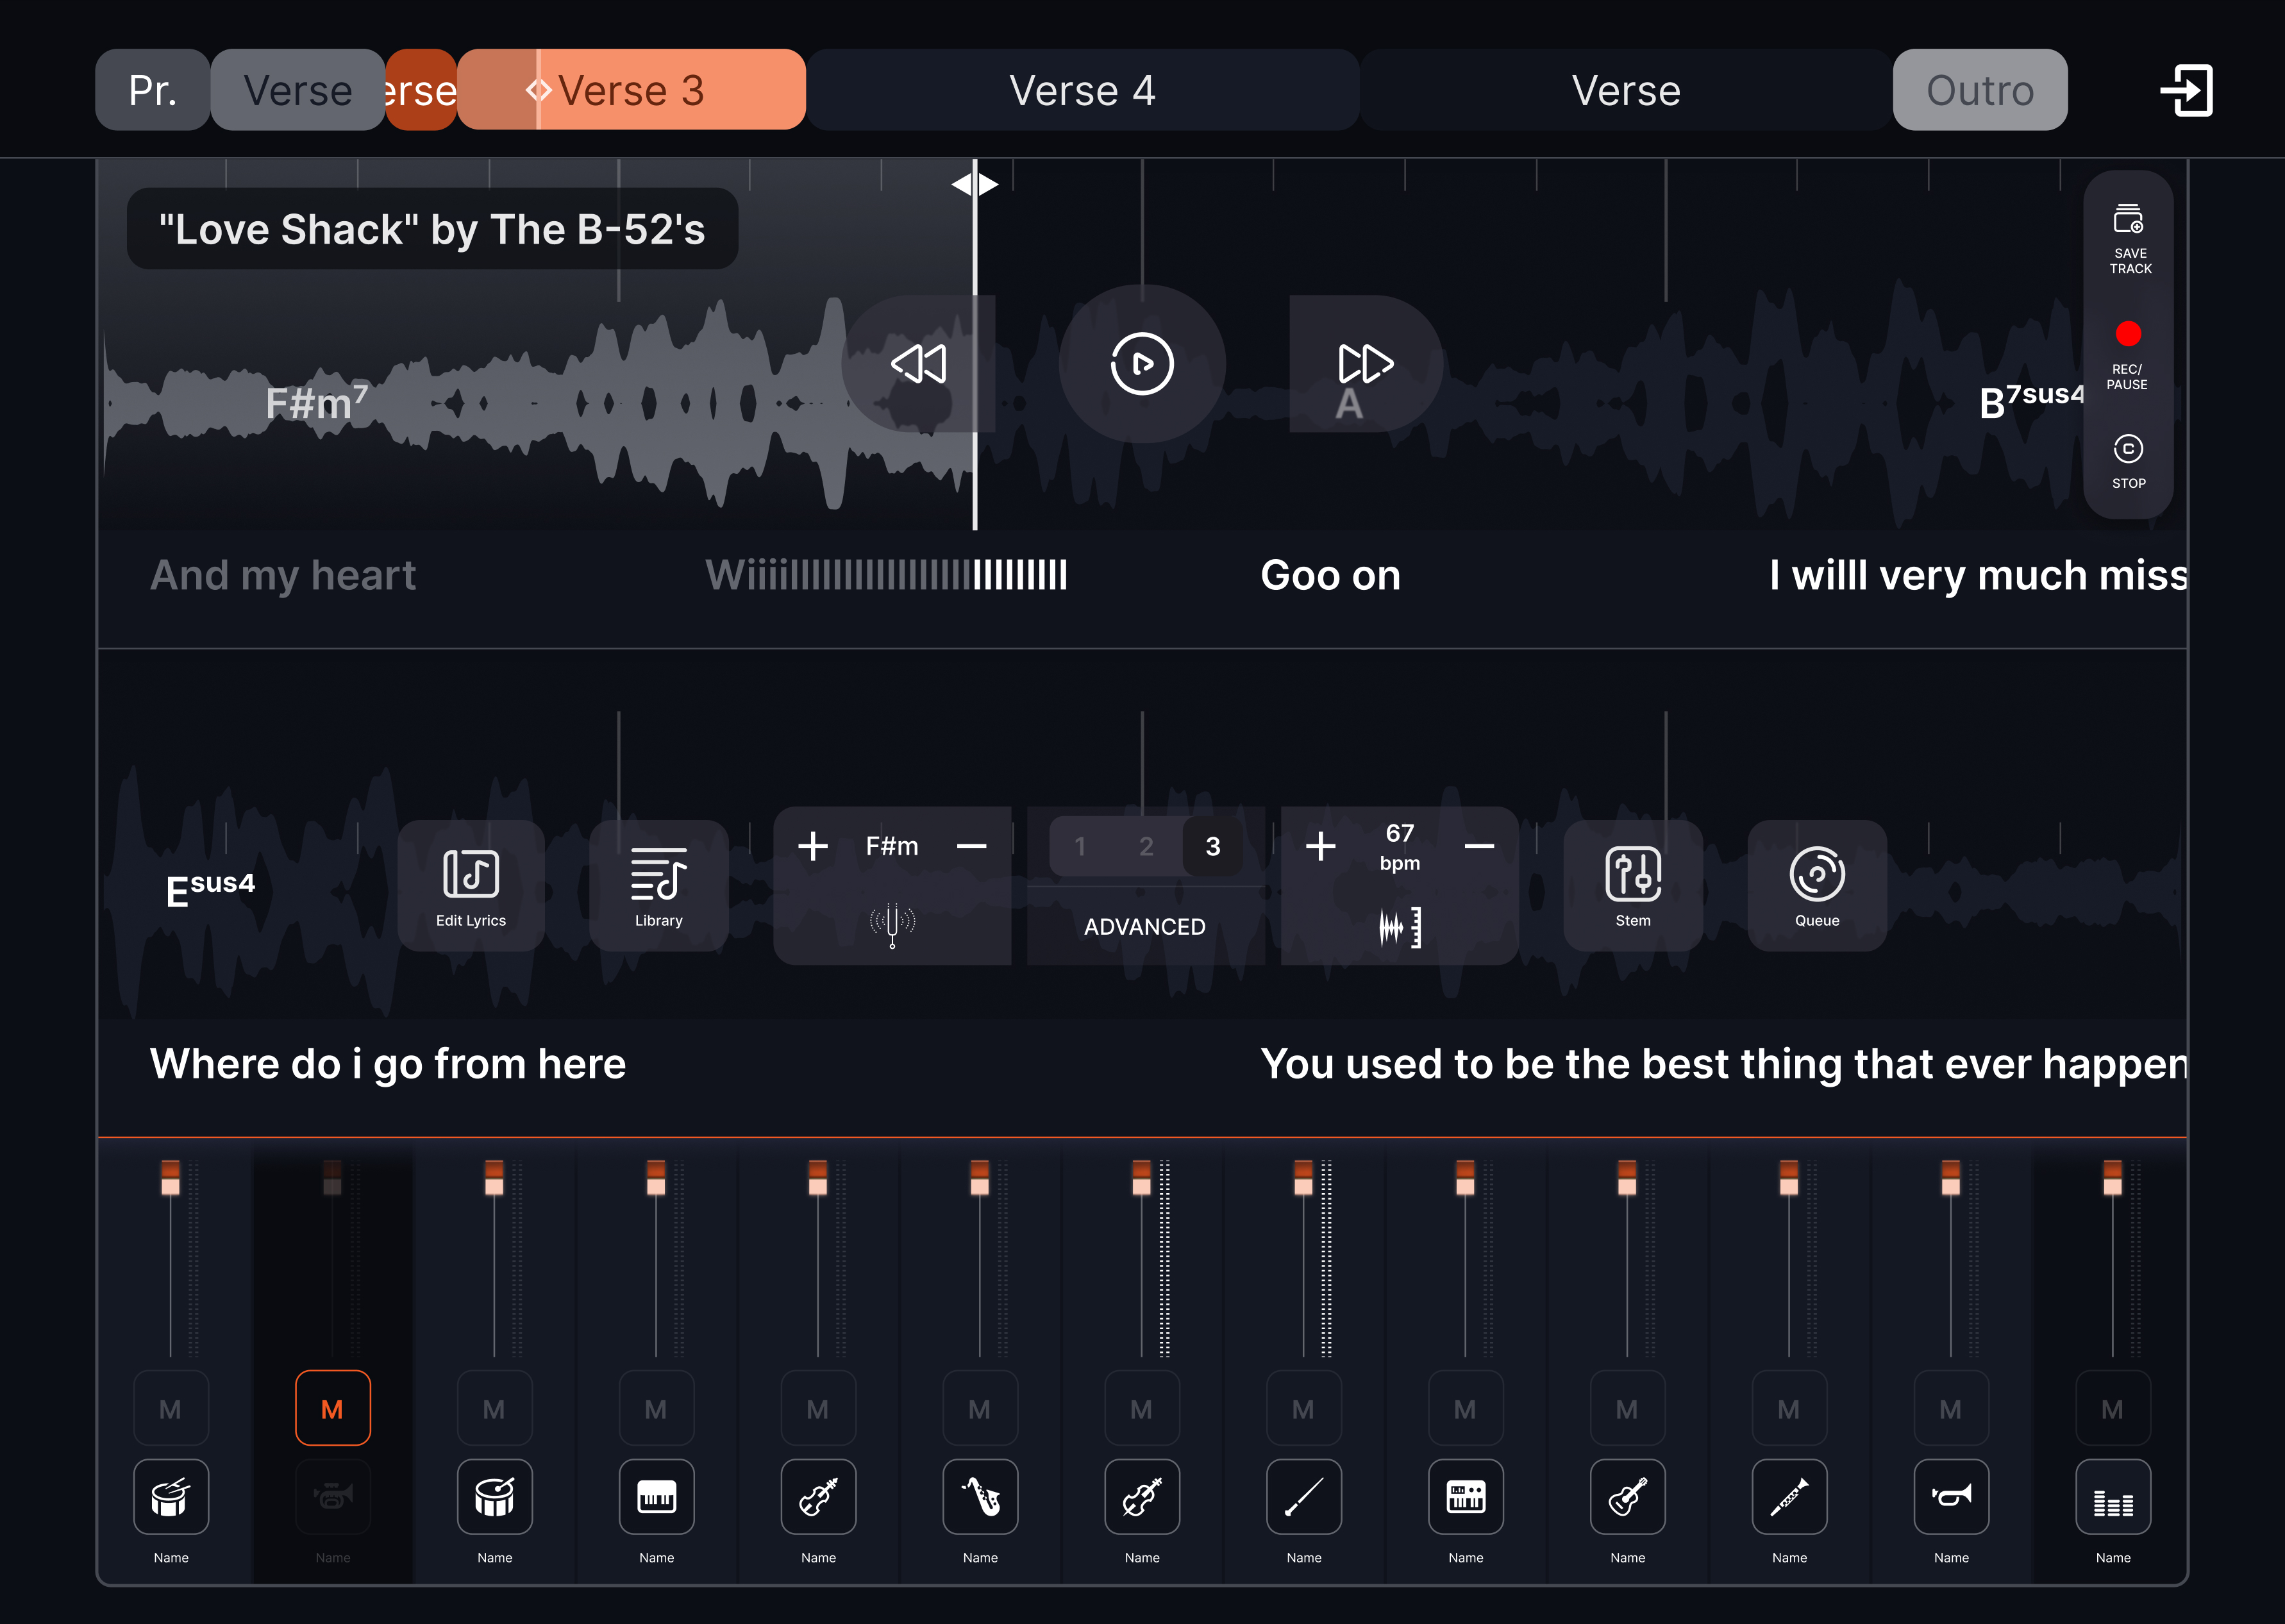
Task: Select the flute stick instrument icon
Action: click(1304, 1496)
